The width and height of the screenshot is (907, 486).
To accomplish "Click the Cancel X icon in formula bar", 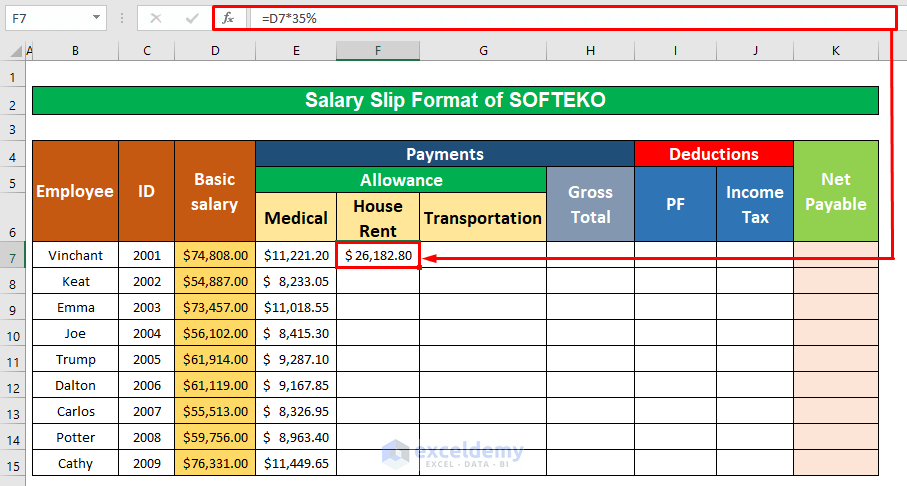I will pyautogui.click(x=156, y=18).
